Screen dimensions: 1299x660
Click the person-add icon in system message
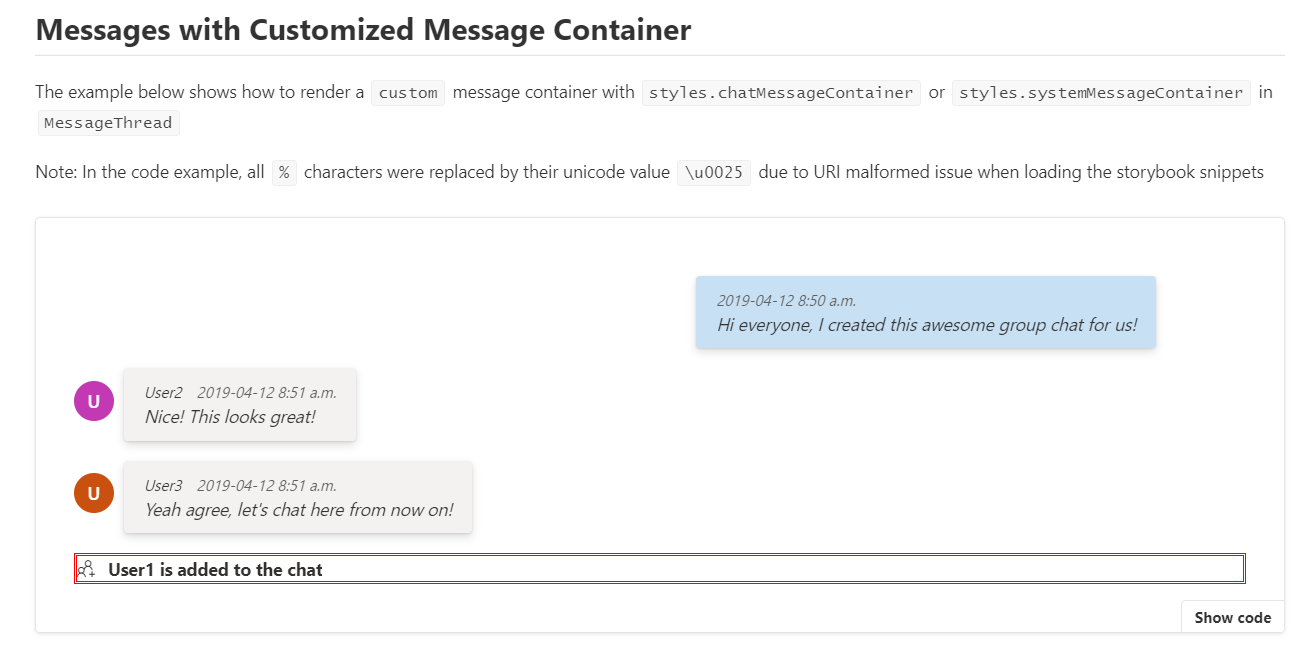tap(86, 568)
